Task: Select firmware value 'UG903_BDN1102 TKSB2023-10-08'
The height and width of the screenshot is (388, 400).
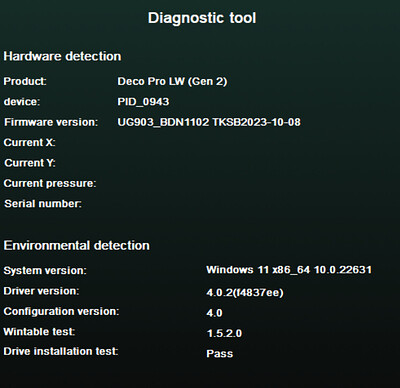Action: pos(209,122)
